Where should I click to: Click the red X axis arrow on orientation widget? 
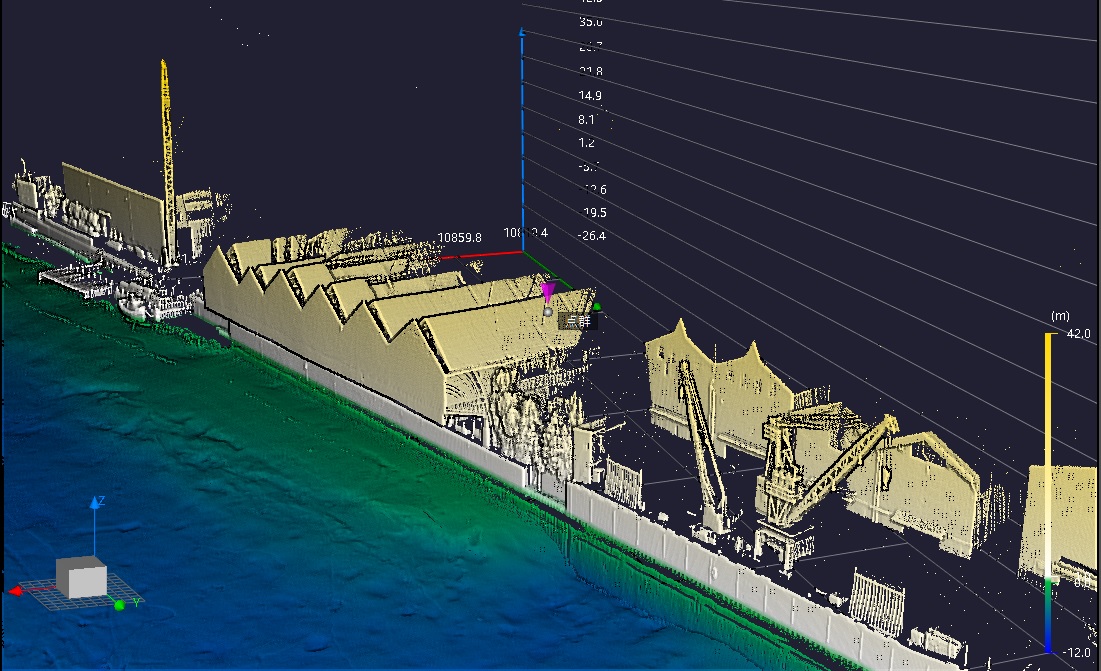coord(17,591)
